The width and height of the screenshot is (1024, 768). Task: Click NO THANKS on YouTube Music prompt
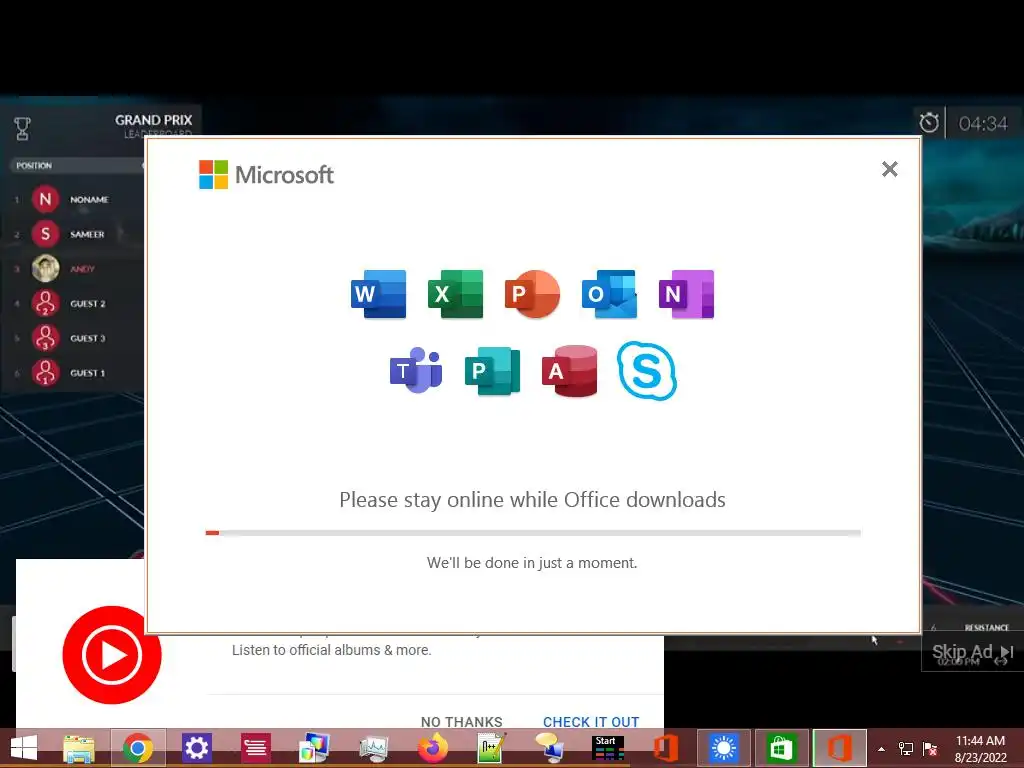point(462,722)
